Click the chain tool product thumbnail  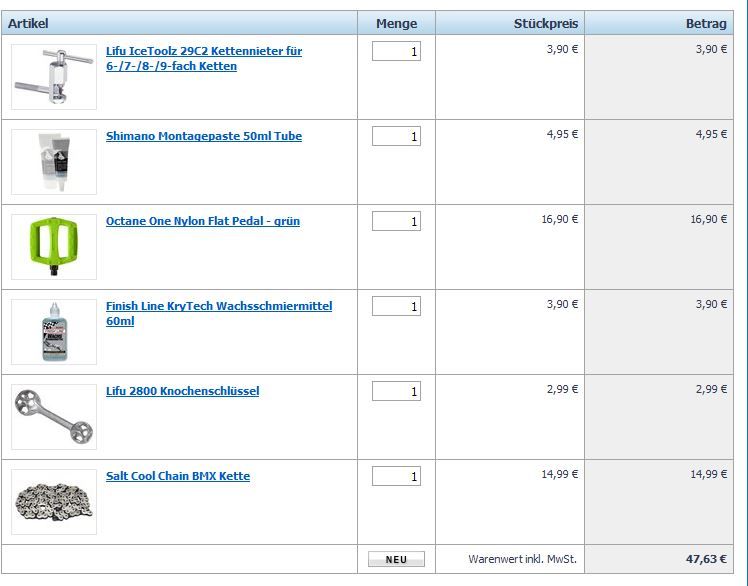[x=54, y=77]
